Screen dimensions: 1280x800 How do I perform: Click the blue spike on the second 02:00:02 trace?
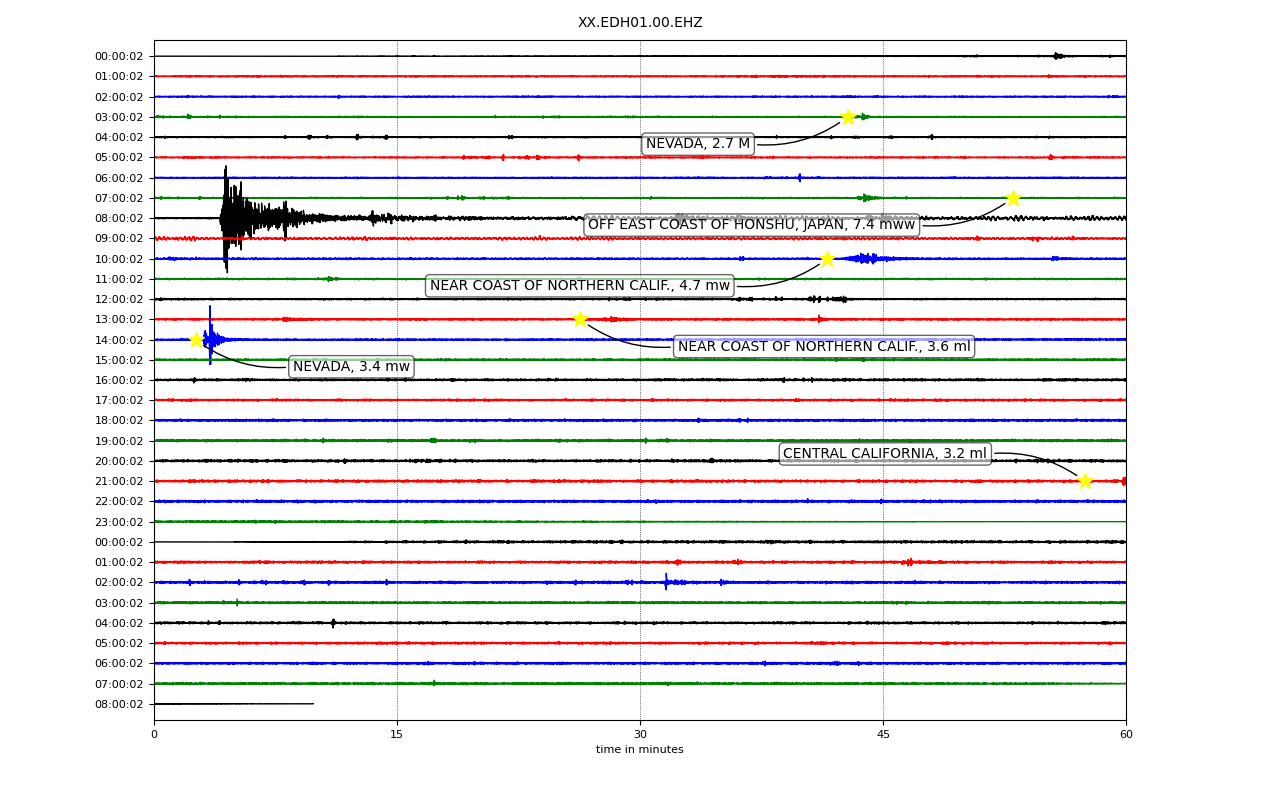[x=666, y=582]
